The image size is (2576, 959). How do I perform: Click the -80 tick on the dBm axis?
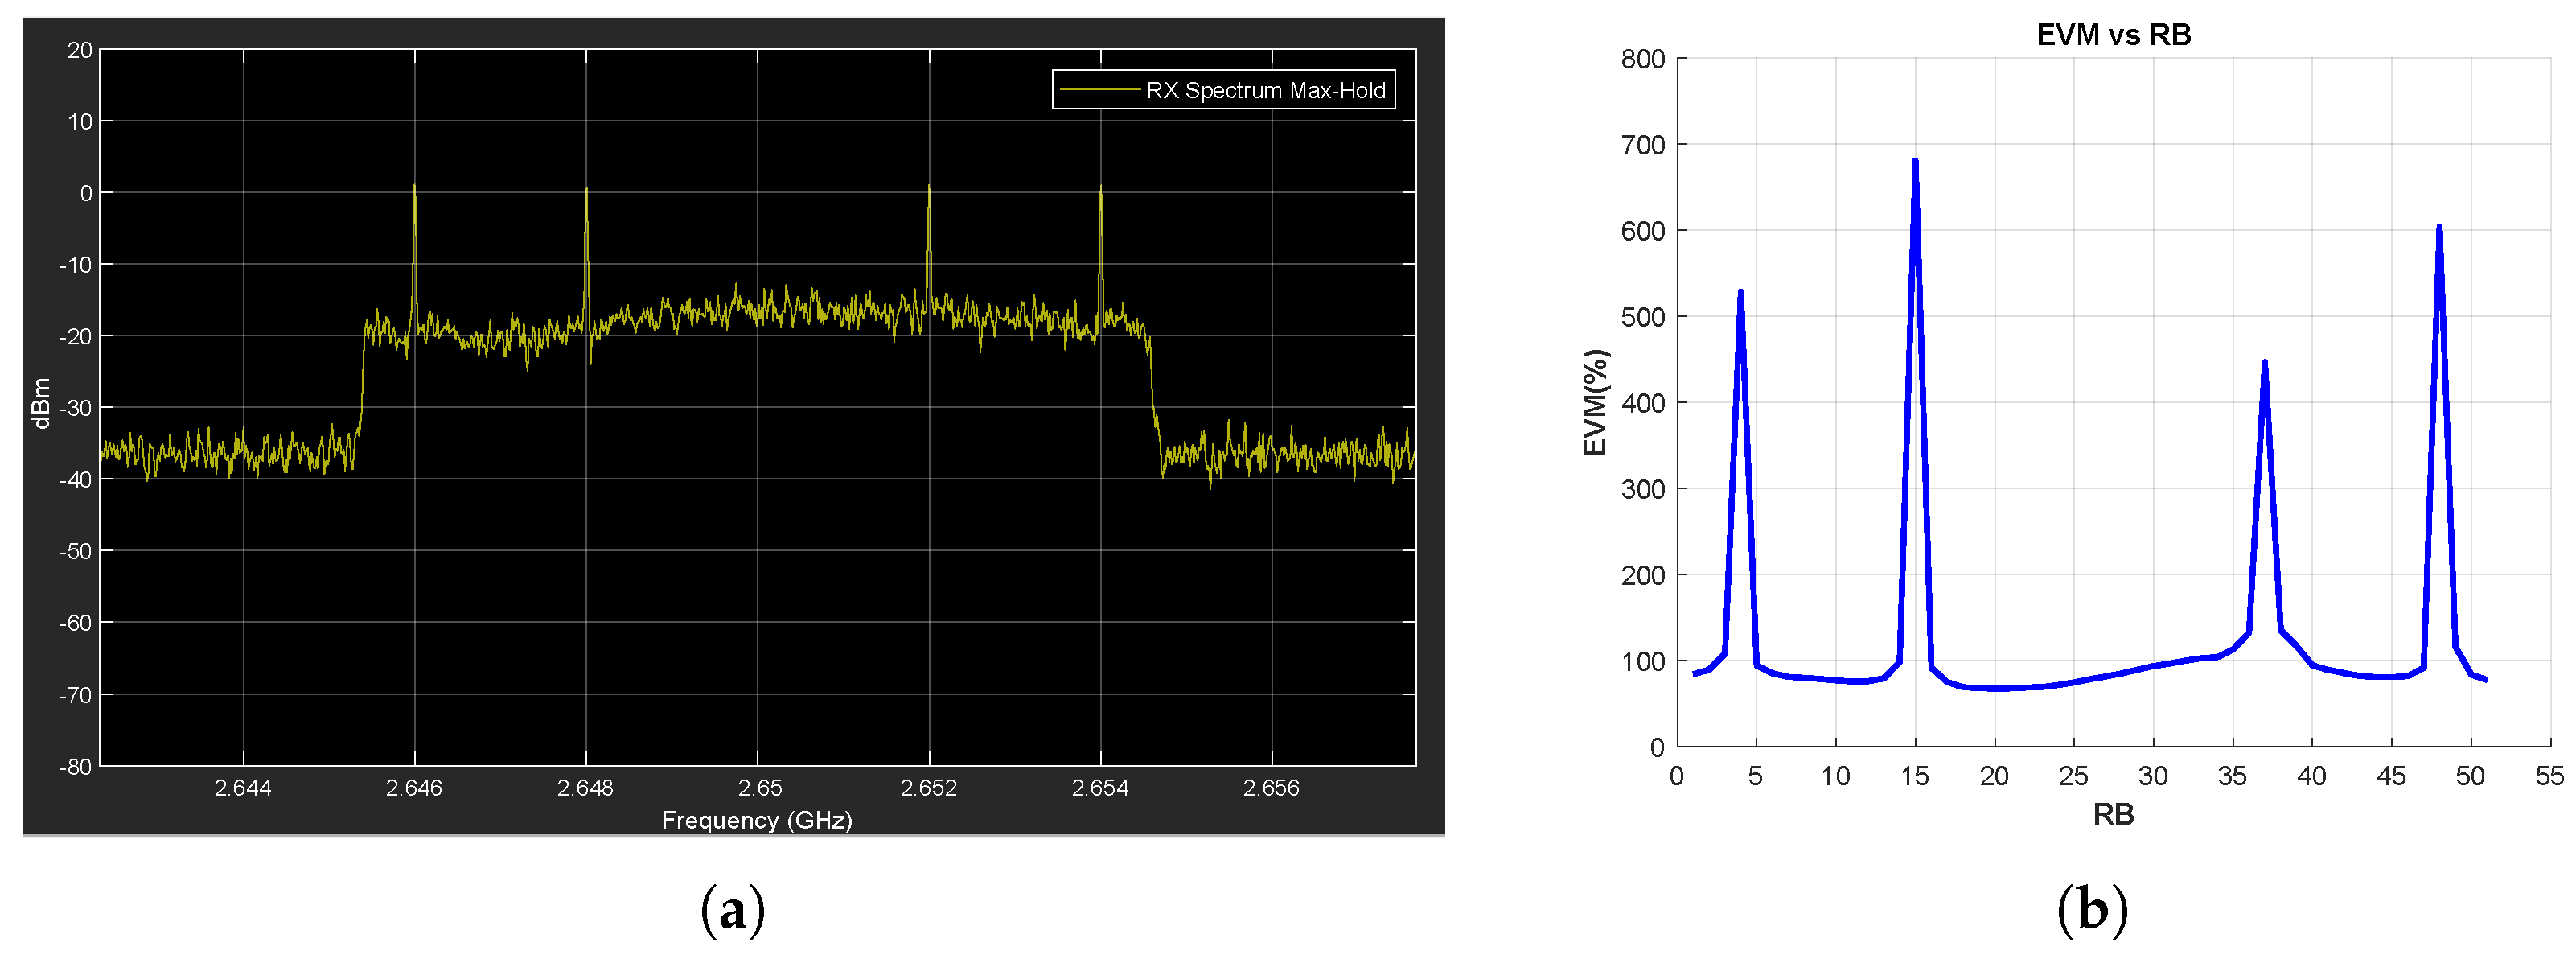pyautogui.click(x=75, y=767)
